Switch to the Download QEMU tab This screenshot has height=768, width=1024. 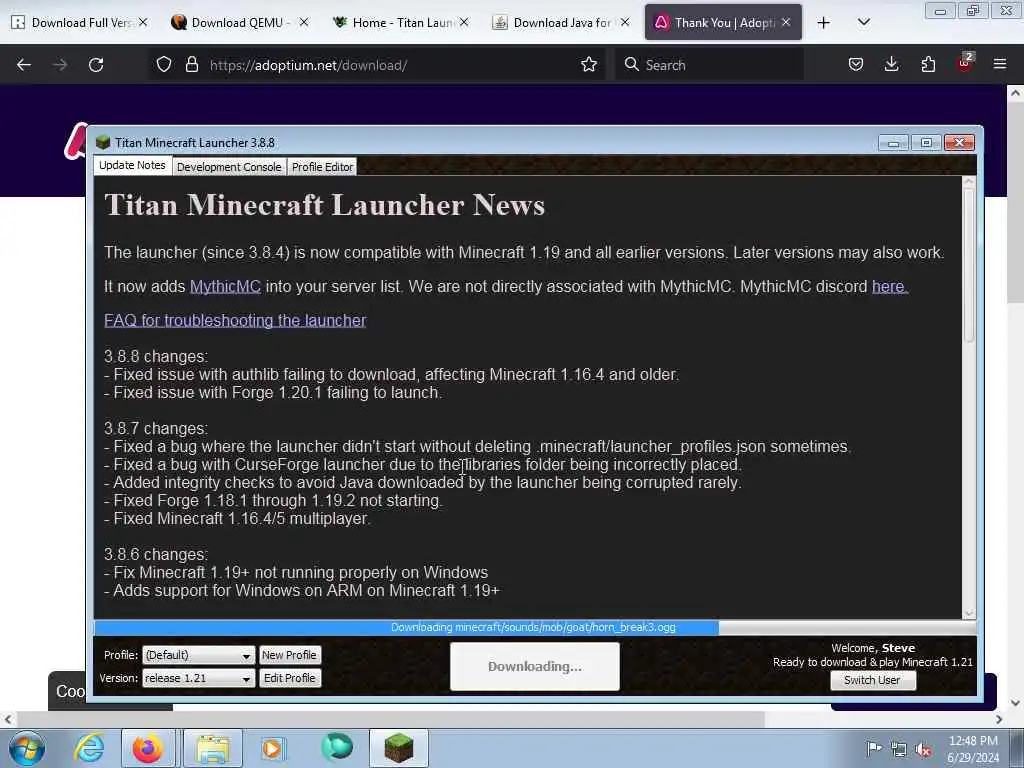(x=238, y=23)
